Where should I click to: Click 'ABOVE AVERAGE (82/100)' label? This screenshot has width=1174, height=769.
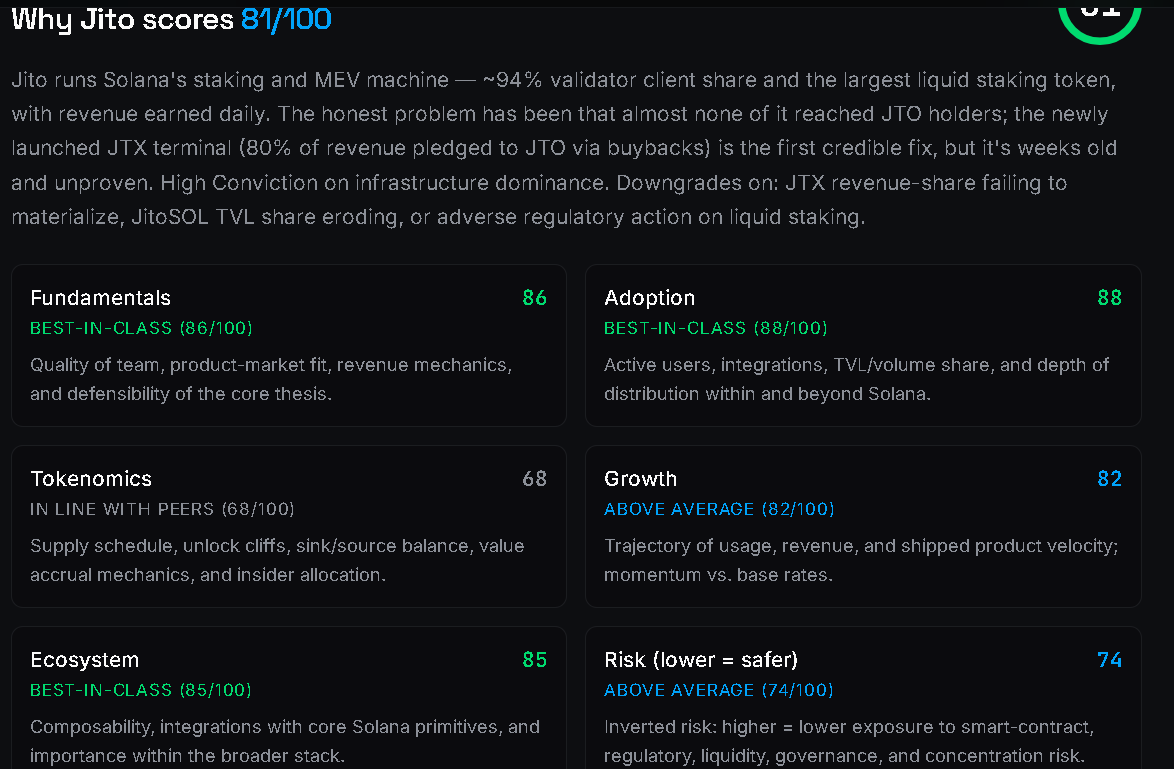point(720,509)
